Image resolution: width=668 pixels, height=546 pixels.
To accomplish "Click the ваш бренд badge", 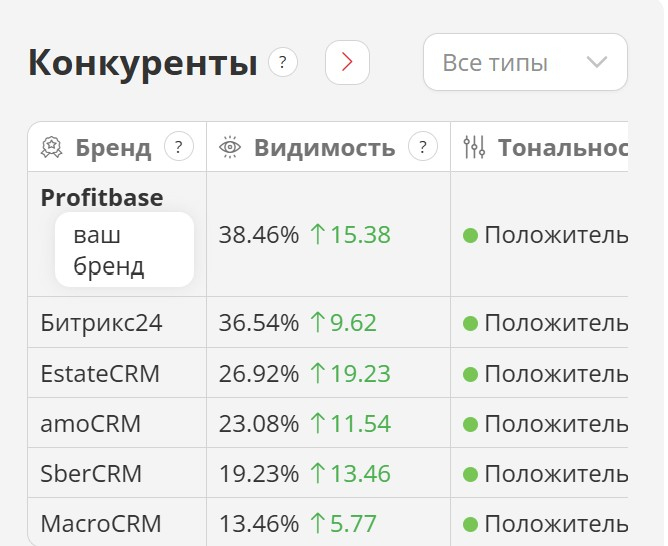I will pyautogui.click(x=123, y=250).
